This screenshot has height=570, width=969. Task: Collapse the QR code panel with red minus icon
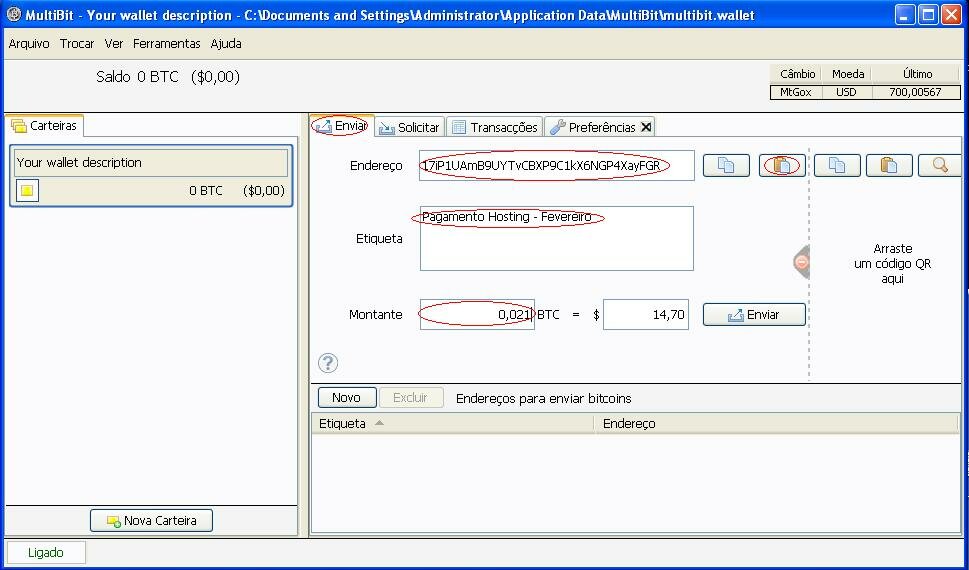(x=802, y=262)
